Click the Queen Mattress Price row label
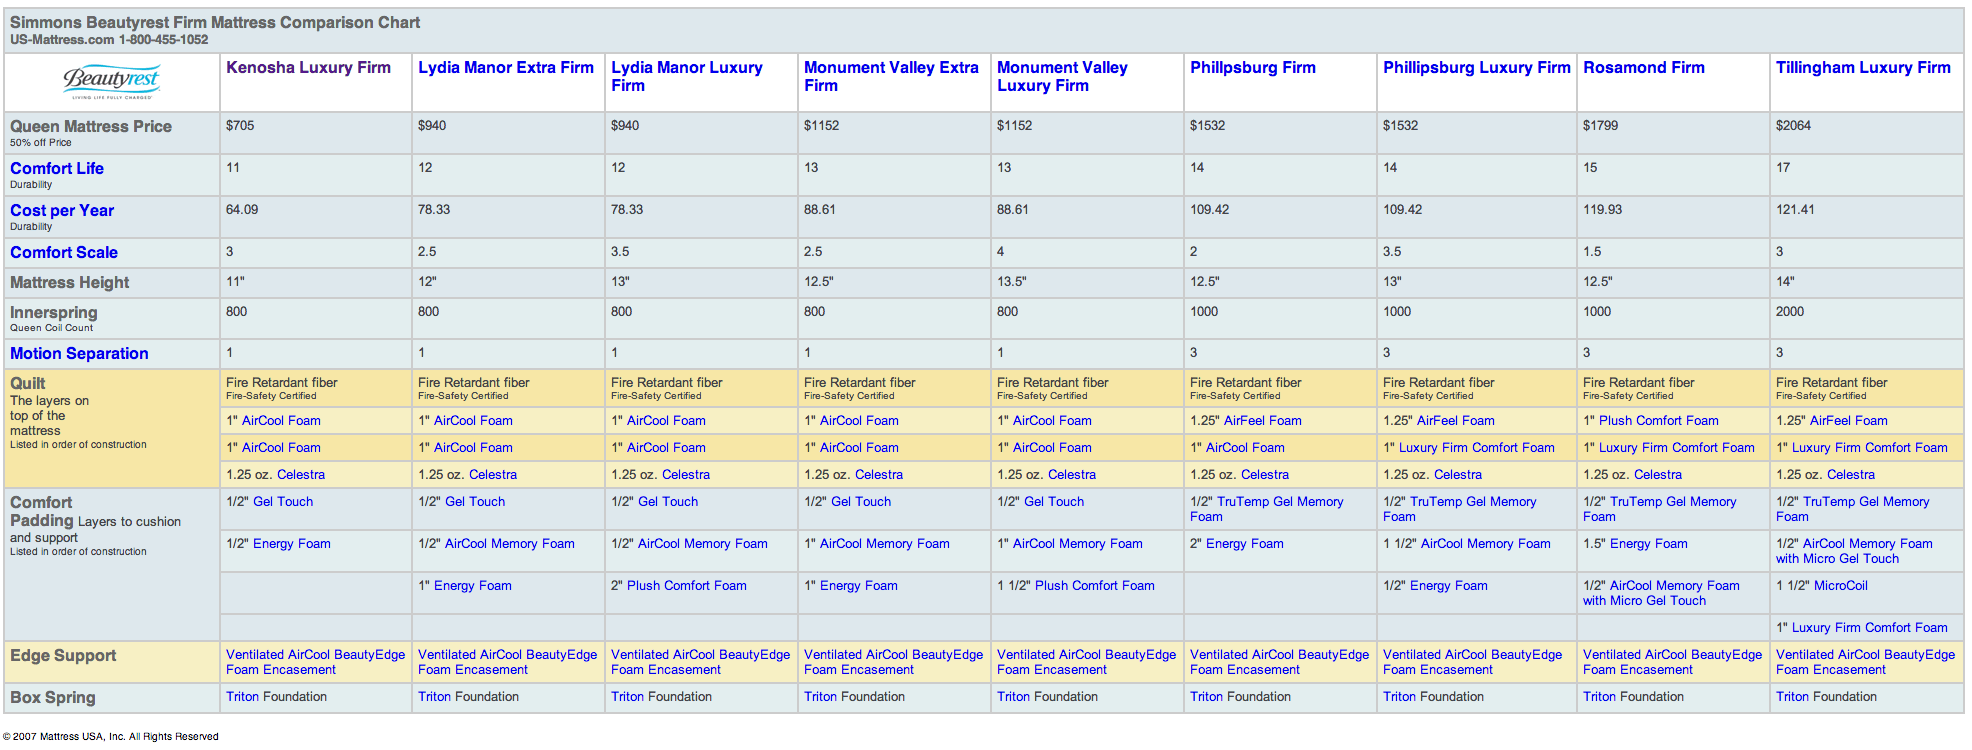 click(91, 127)
